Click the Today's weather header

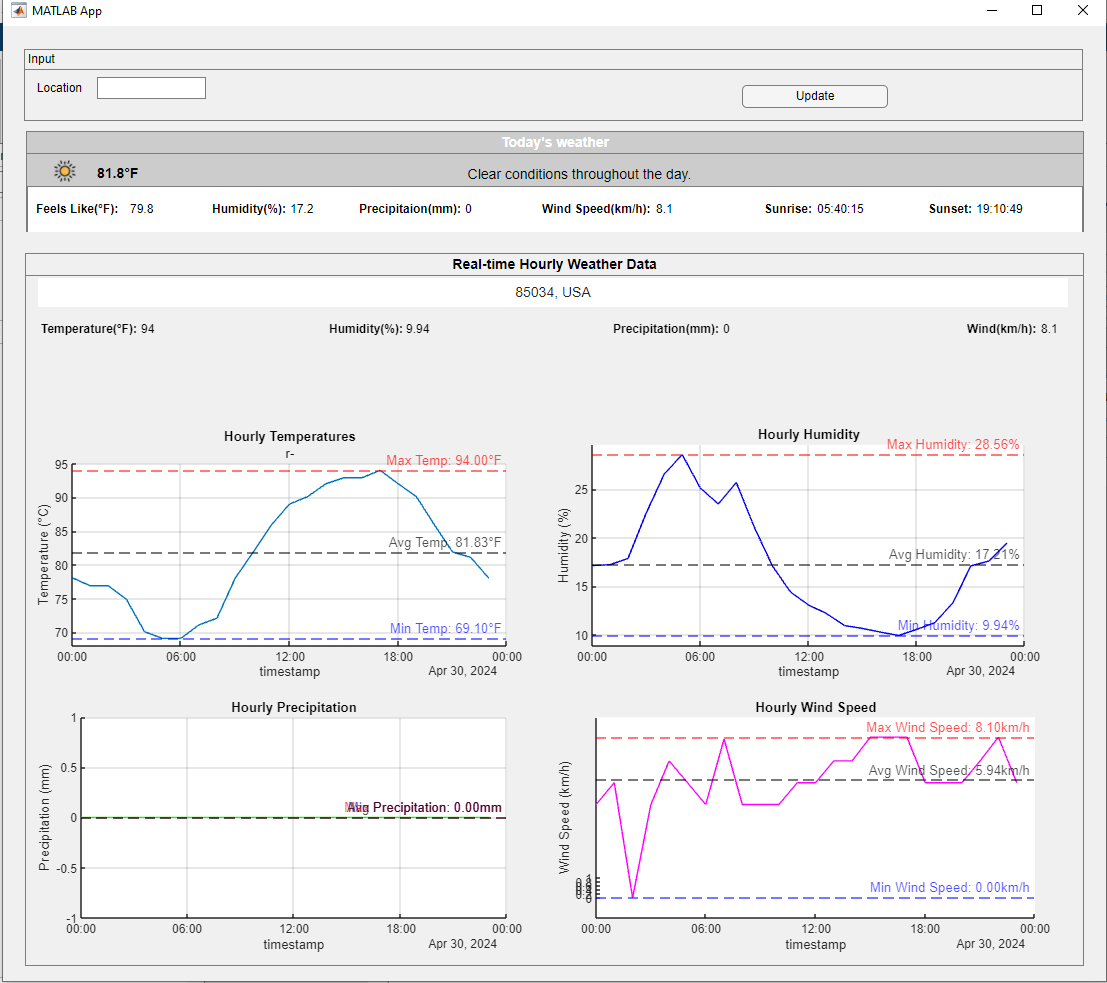pos(555,143)
